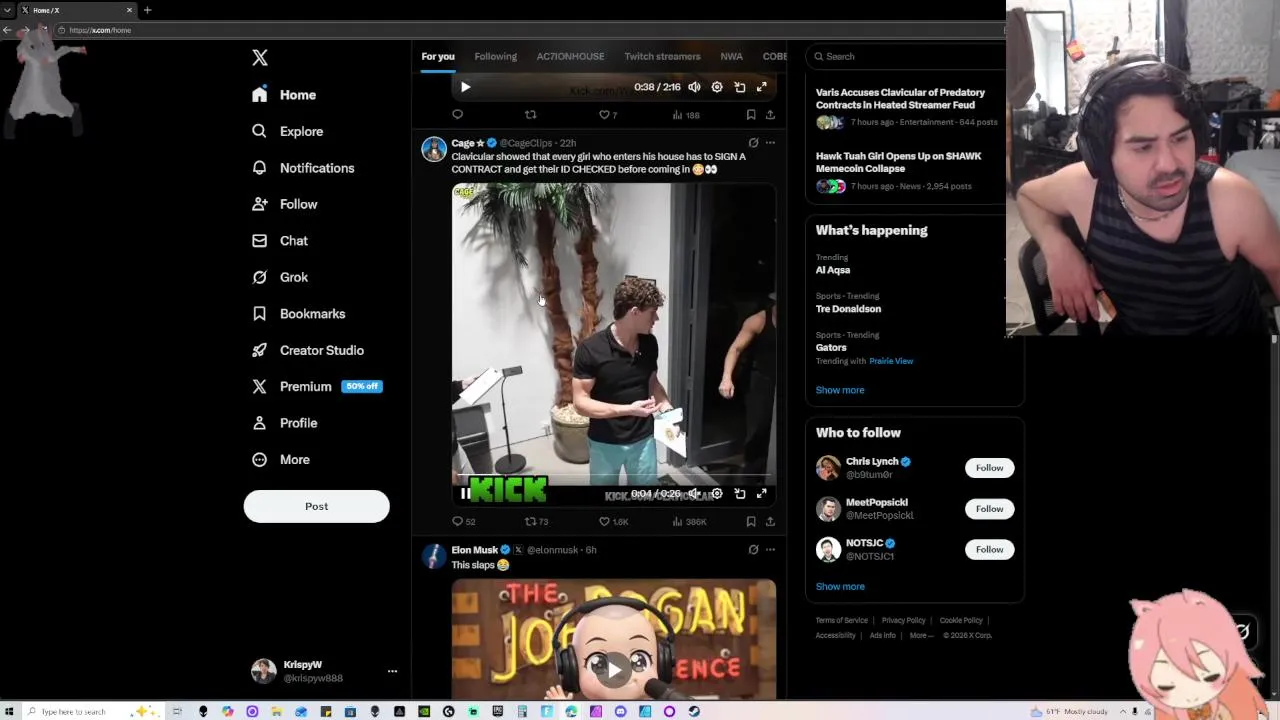Viewport: 1280px width, 720px height.
Task: Show more under Who to follow
Action: pos(840,587)
